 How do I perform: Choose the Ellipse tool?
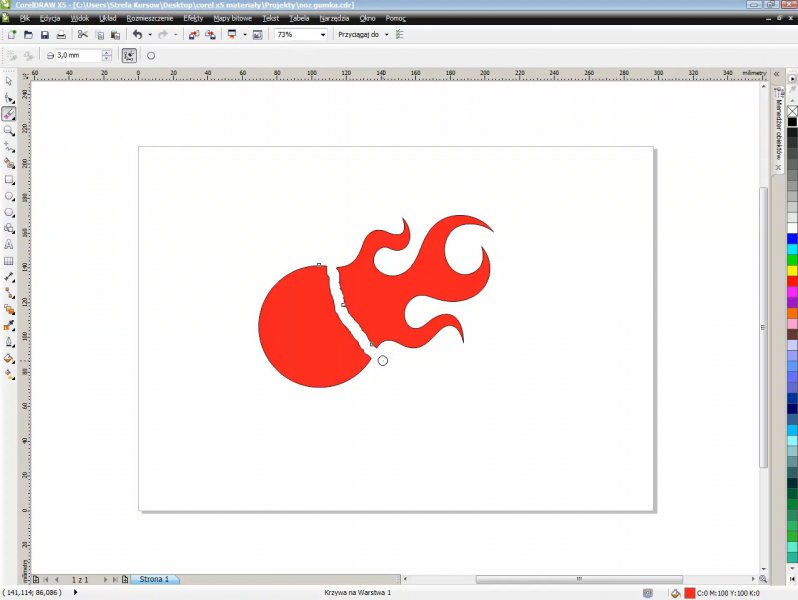point(9,196)
